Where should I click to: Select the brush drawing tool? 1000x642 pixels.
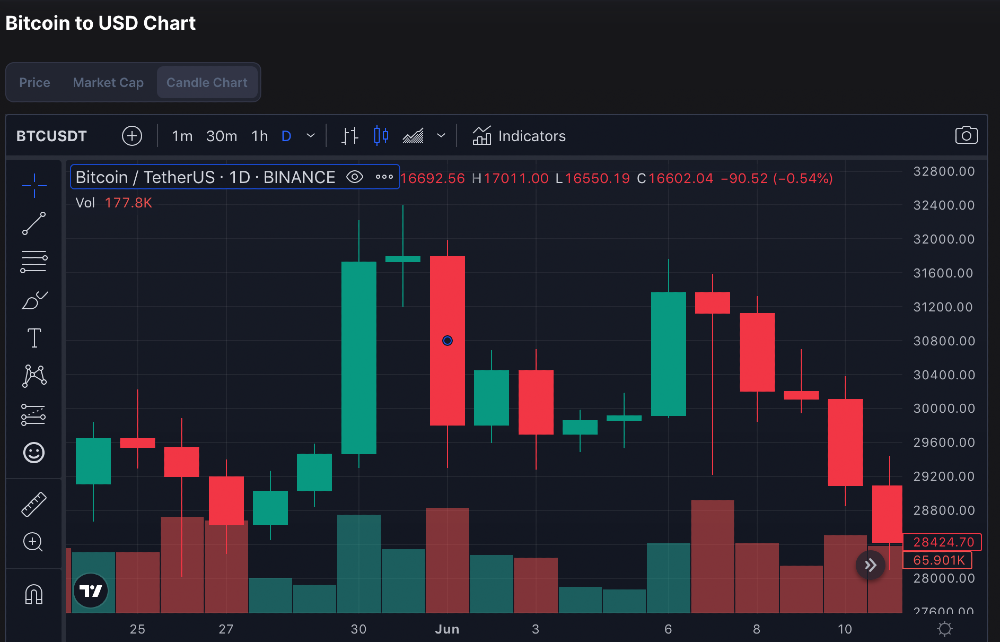point(34,300)
